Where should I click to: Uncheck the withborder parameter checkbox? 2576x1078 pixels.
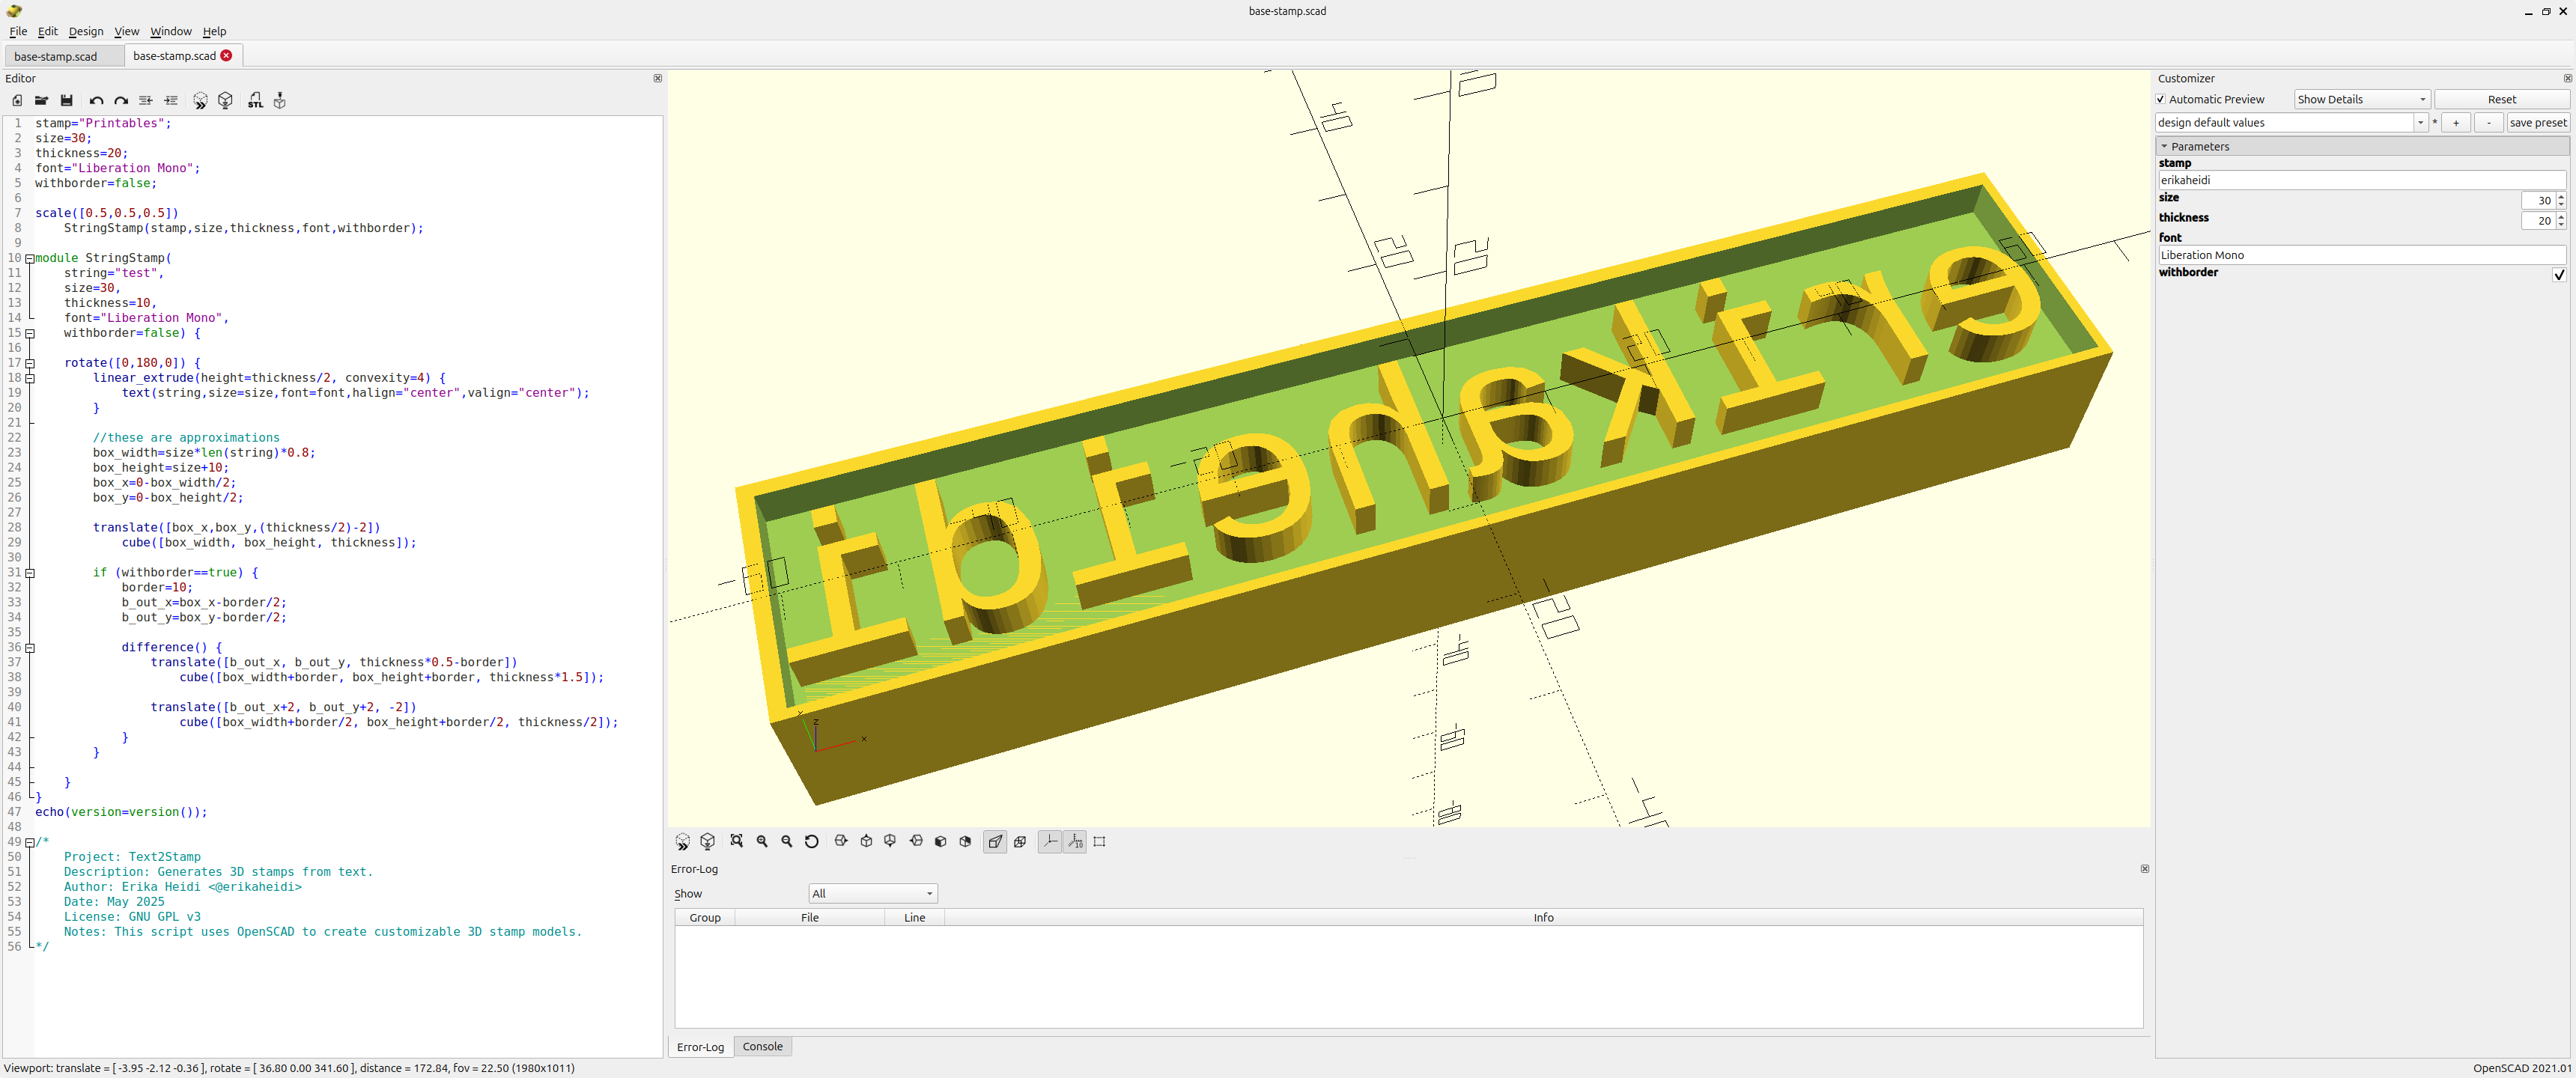click(x=2559, y=274)
